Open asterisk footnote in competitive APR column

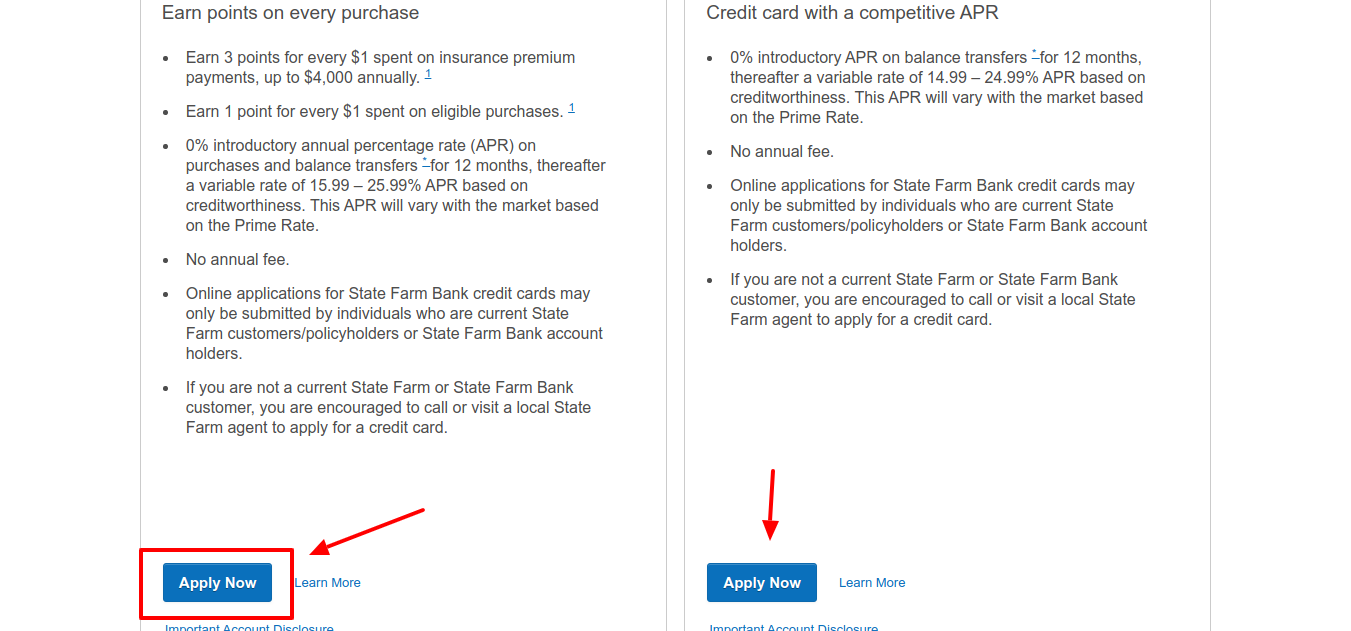click(x=1035, y=54)
